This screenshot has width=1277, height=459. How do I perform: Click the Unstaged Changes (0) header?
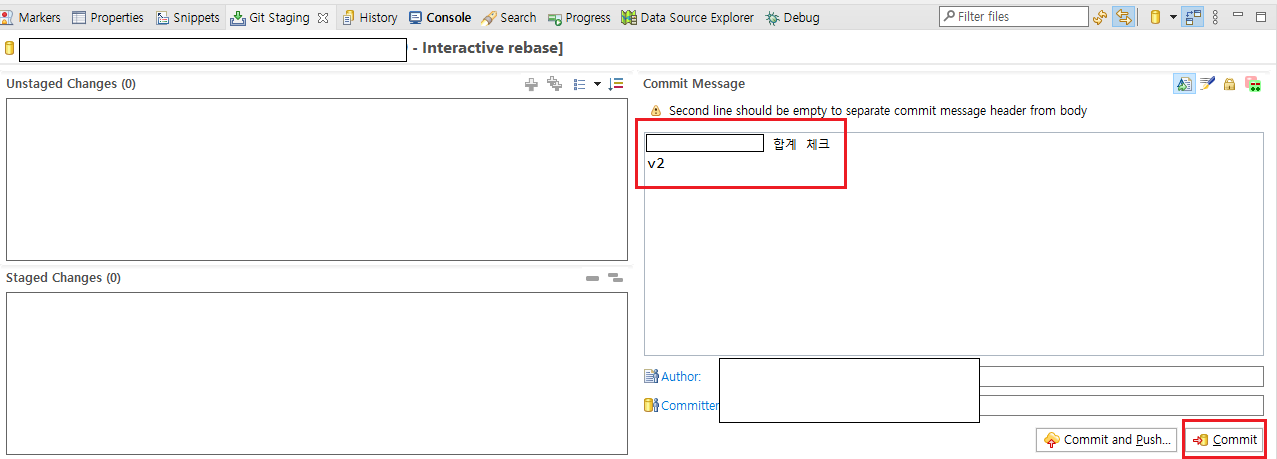pos(71,84)
